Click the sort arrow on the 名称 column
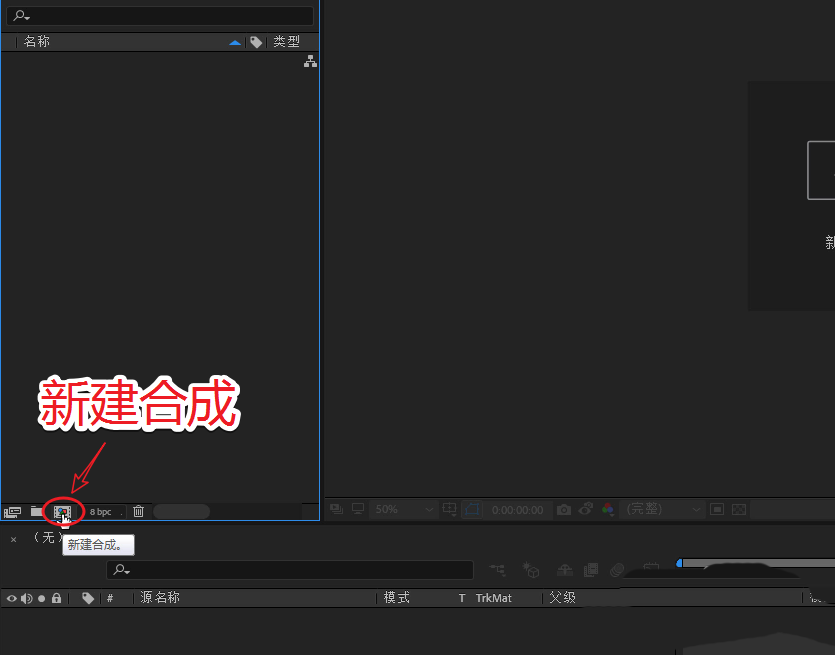The height and width of the screenshot is (655, 835). [x=234, y=41]
